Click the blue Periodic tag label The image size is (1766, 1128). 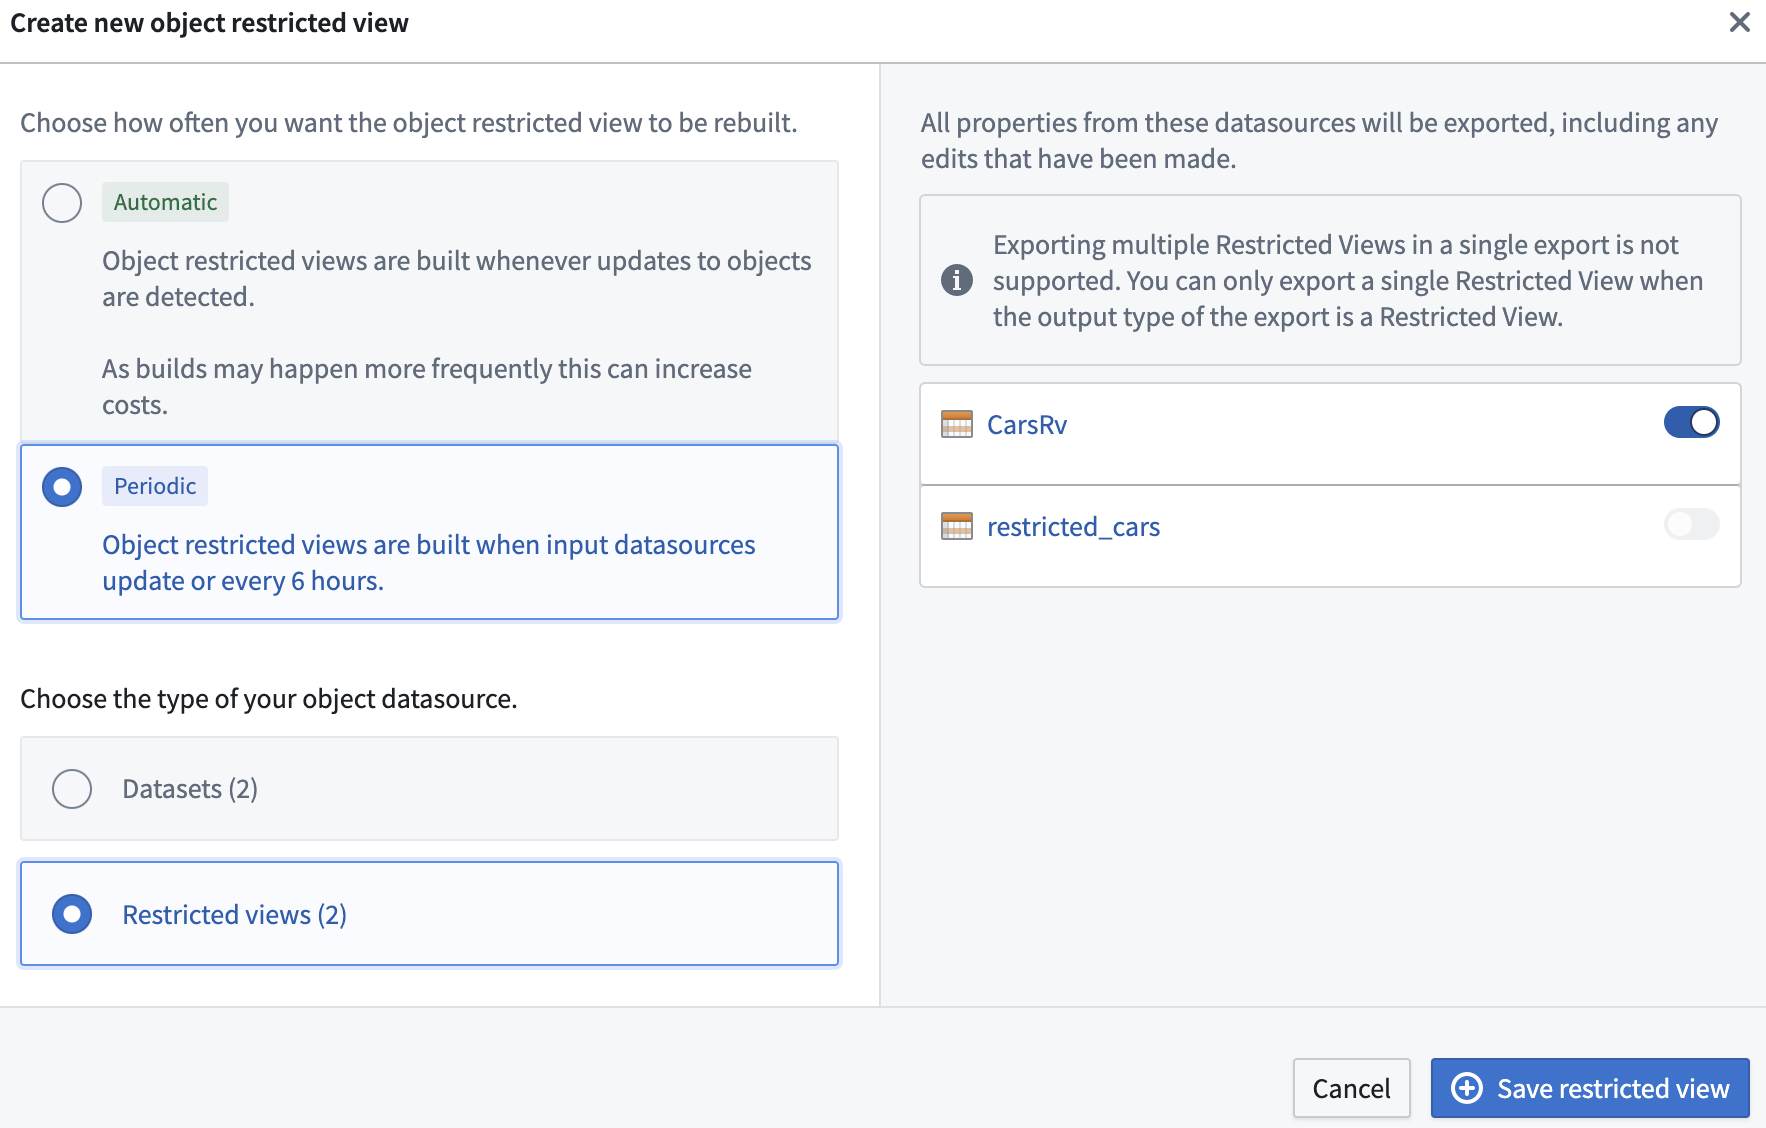coord(155,486)
